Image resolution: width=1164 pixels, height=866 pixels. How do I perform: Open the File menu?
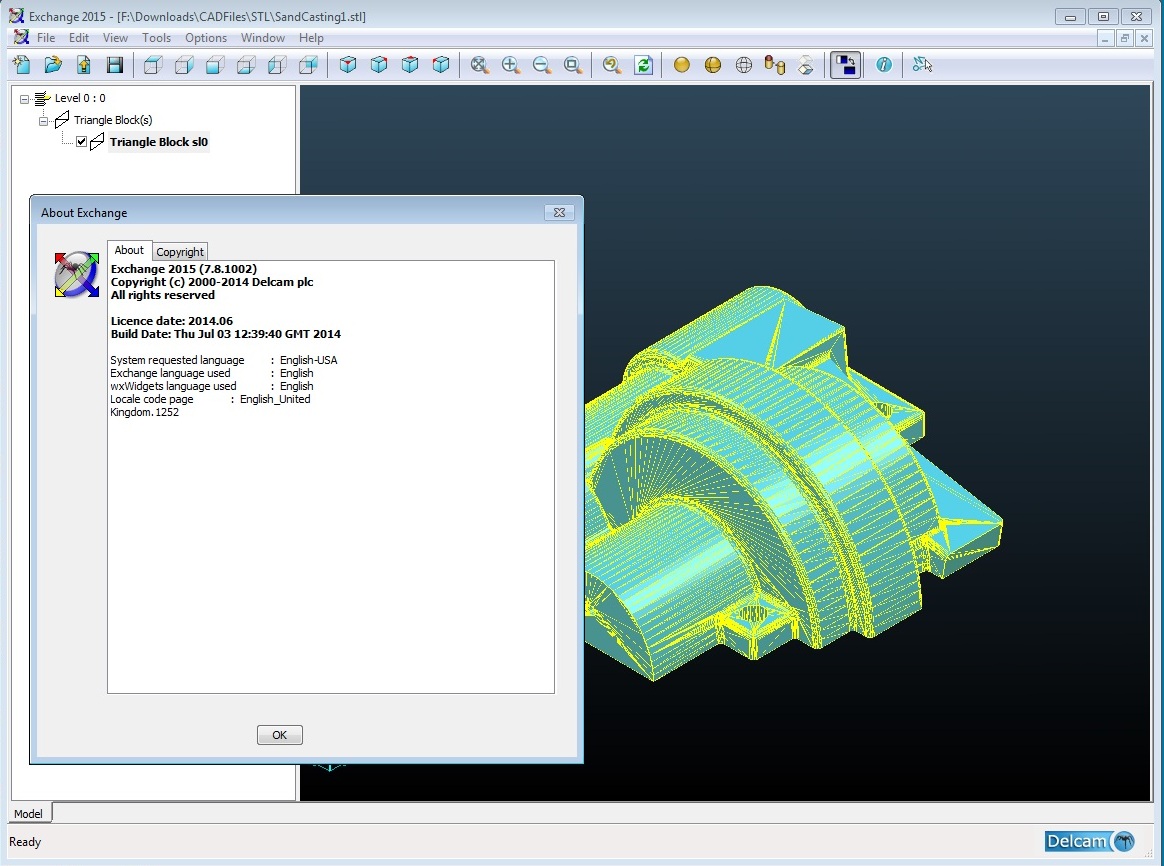tap(46, 38)
